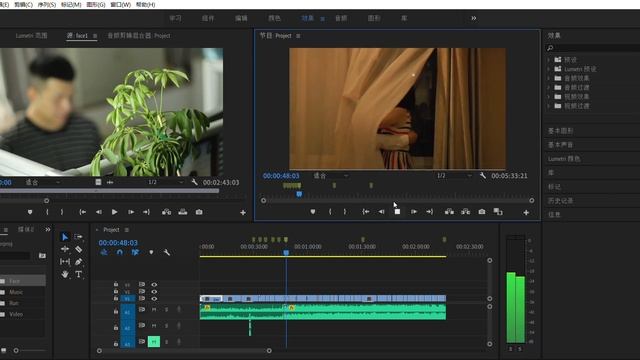Play the Source monitor clip
This screenshot has width=640, height=360.
(x=115, y=212)
